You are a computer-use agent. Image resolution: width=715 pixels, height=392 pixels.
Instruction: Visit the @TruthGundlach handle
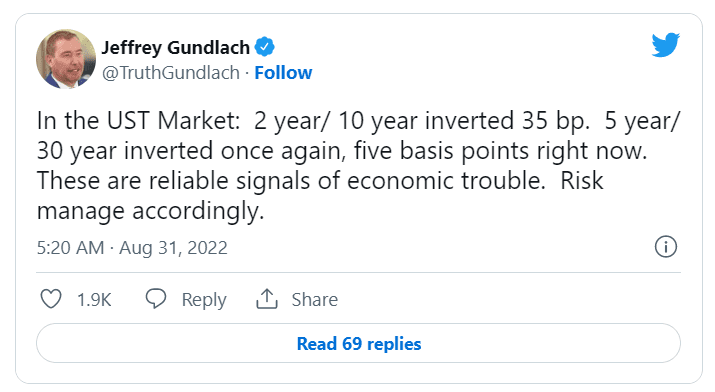click(x=171, y=73)
